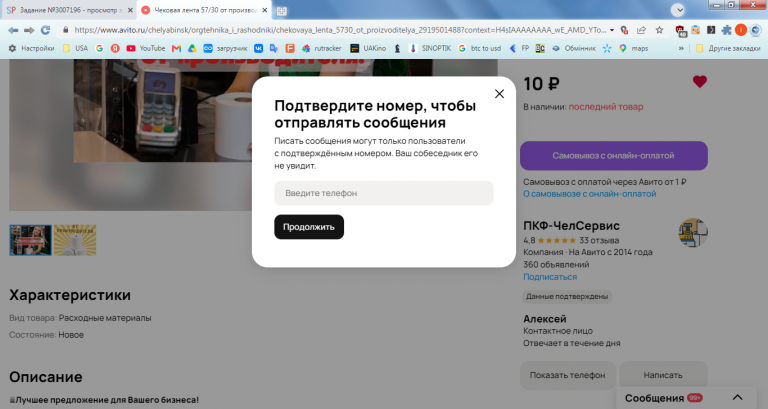The image size is (768, 409).
Task: Switch to the 'Чековая лента 57/30' tab
Action: coord(205,10)
